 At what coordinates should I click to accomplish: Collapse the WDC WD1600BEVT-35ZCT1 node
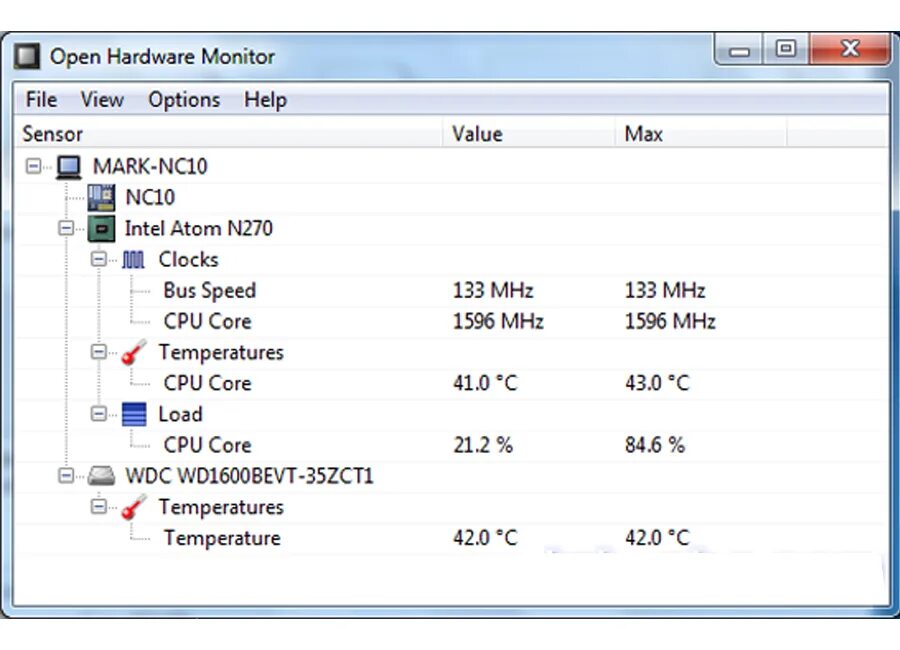66,476
